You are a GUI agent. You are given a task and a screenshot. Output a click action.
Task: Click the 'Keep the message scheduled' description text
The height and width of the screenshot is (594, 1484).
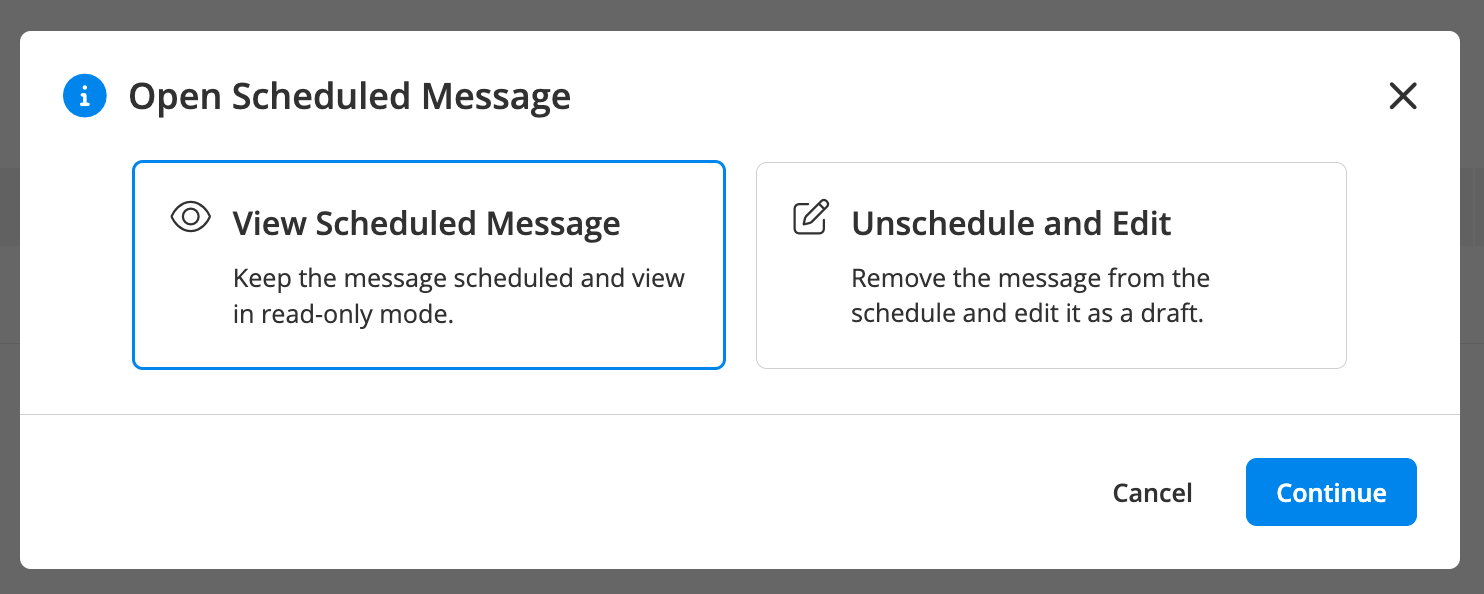459,278
